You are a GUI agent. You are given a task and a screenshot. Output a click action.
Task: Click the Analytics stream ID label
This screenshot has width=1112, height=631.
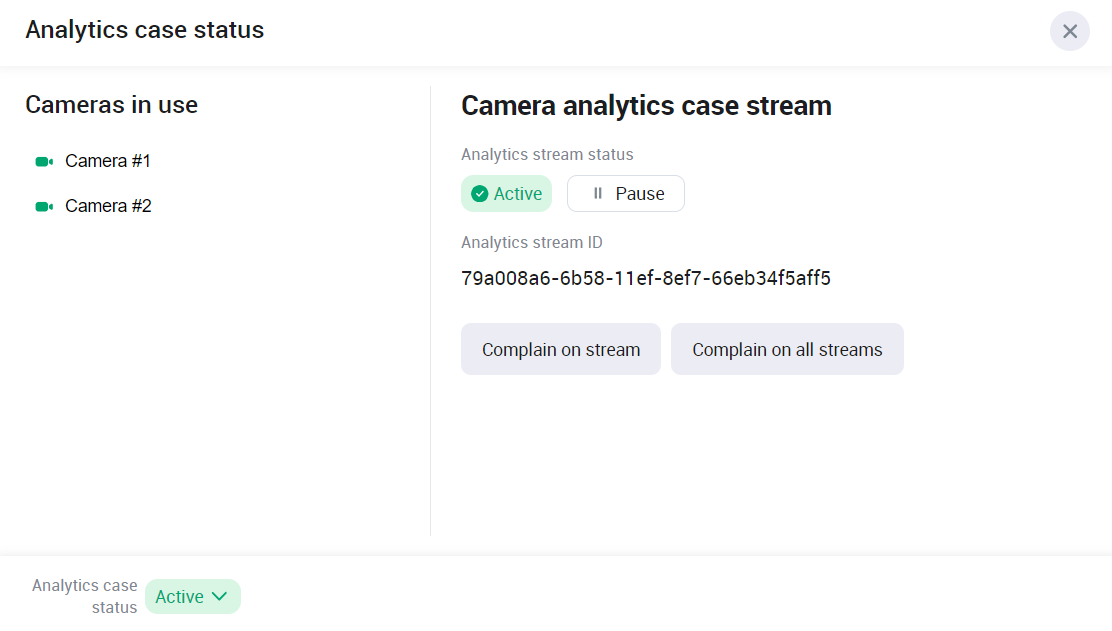pyautogui.click(x=531, y=243)
